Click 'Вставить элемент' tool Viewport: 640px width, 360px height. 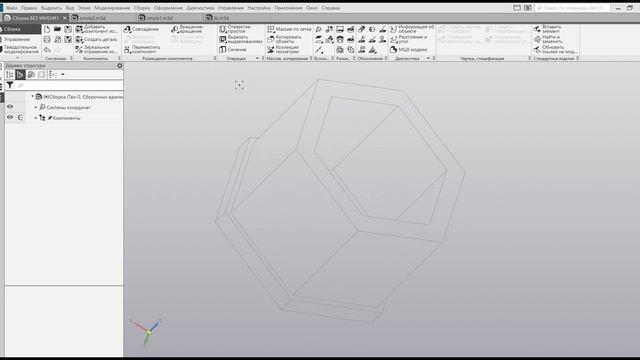click(548, 29)
